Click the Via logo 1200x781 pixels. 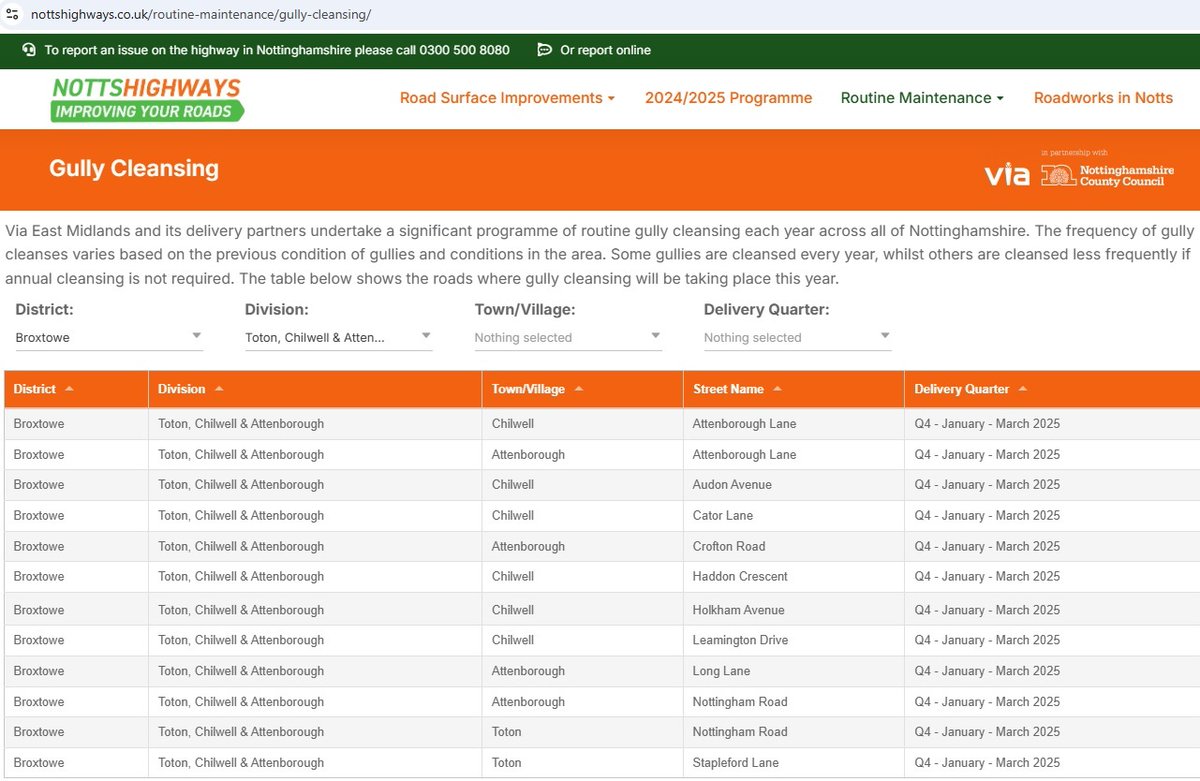[1007, 174]
